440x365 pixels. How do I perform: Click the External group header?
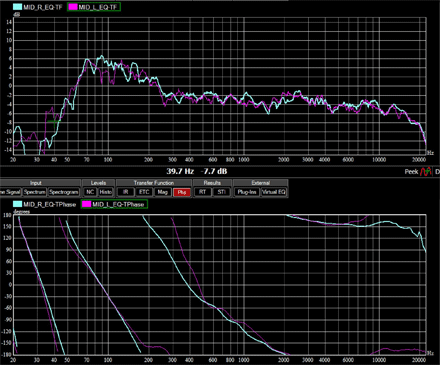[261, 183]
